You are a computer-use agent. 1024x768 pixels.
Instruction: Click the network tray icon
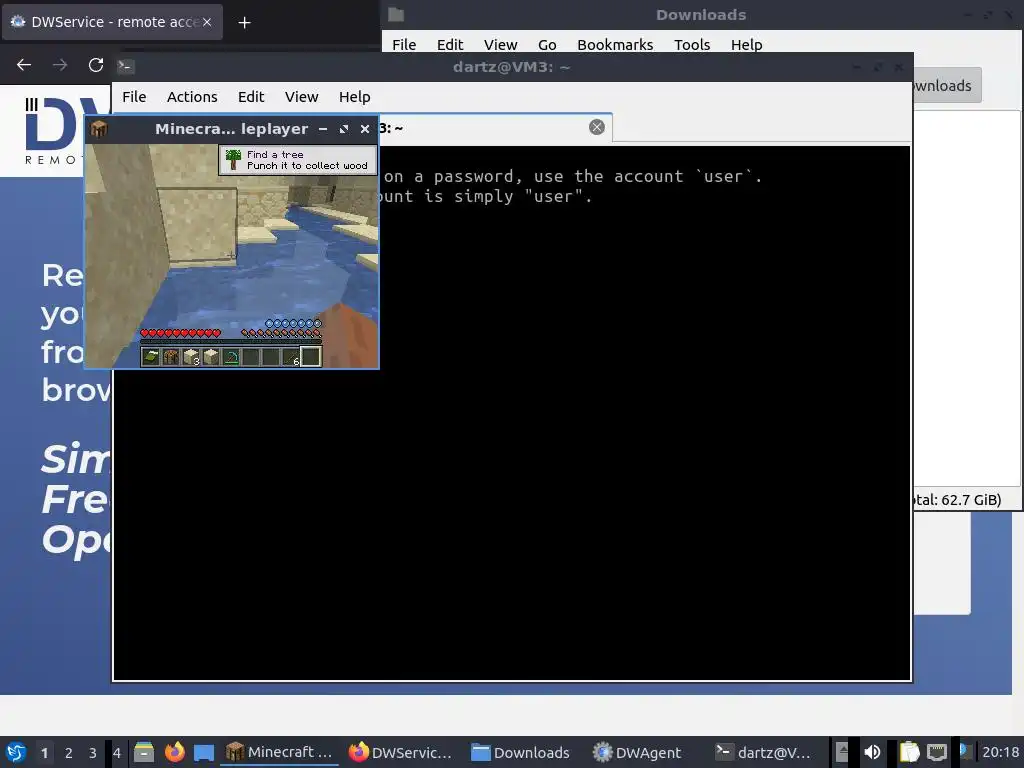pos(936,752)
